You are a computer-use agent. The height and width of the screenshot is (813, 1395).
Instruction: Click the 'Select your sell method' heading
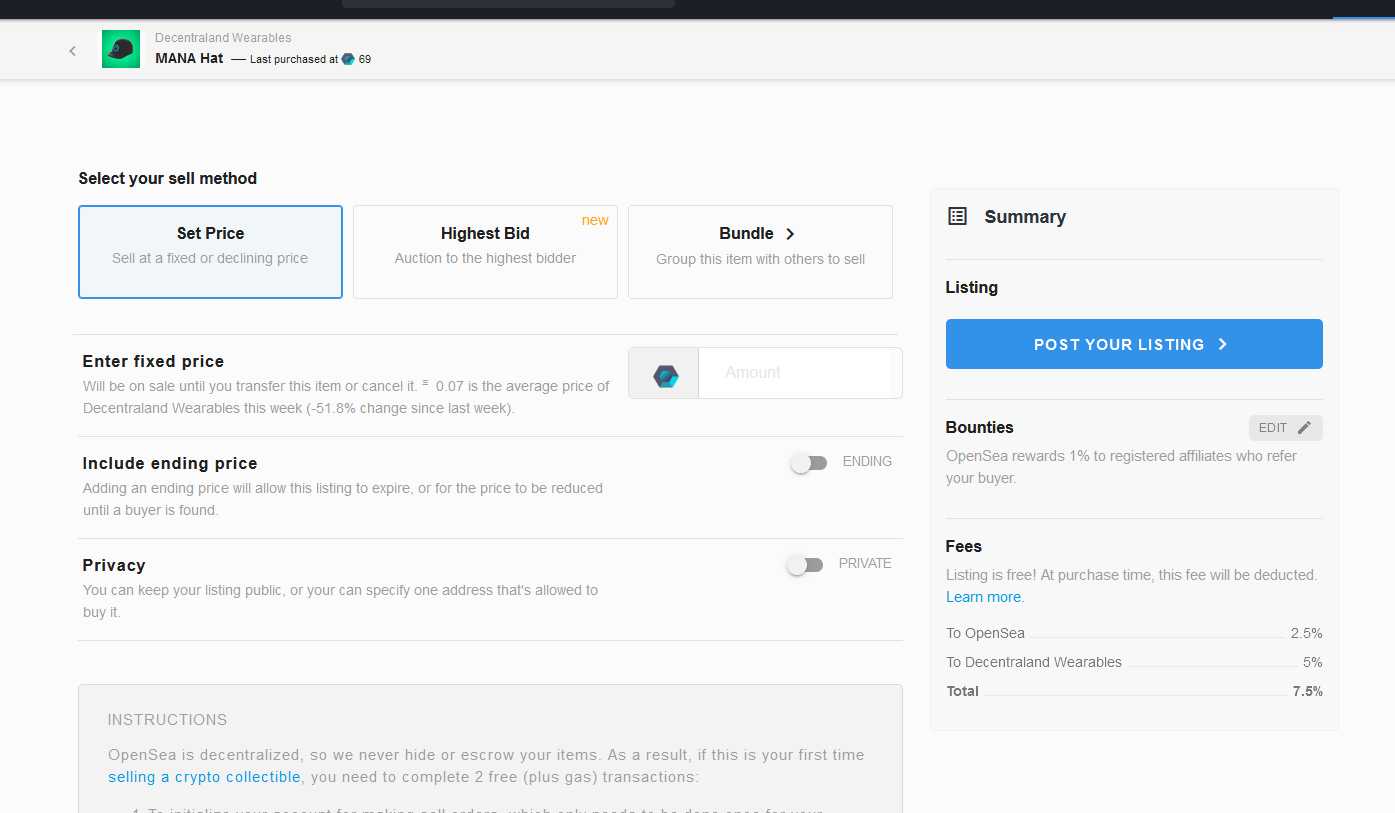(168, 178)
